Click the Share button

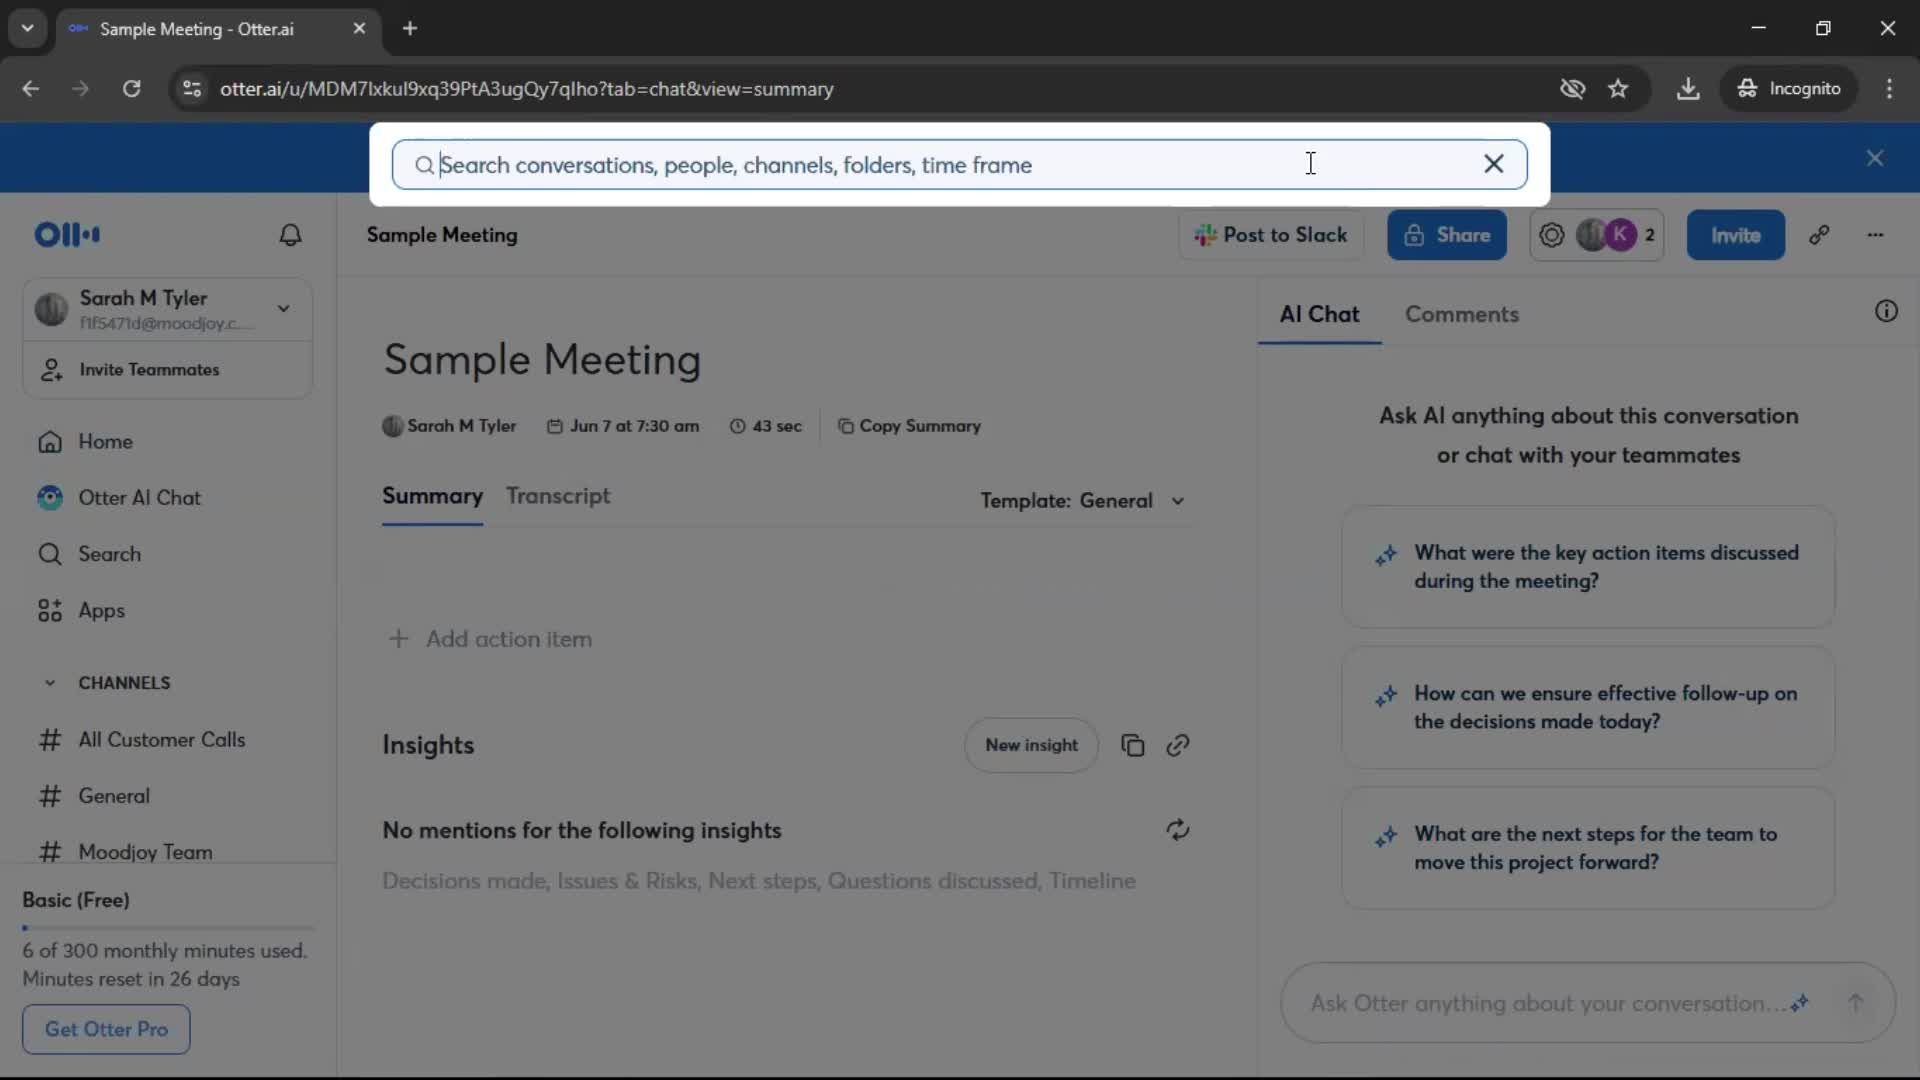coord(1446,235)
